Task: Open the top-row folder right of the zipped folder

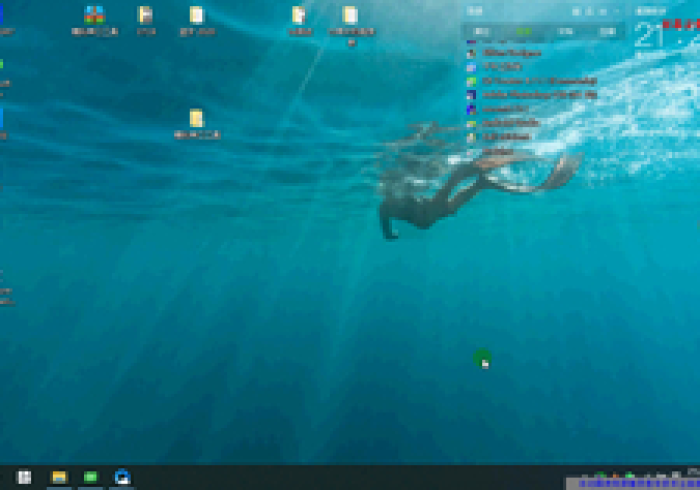Action: [x=197, y=16]
